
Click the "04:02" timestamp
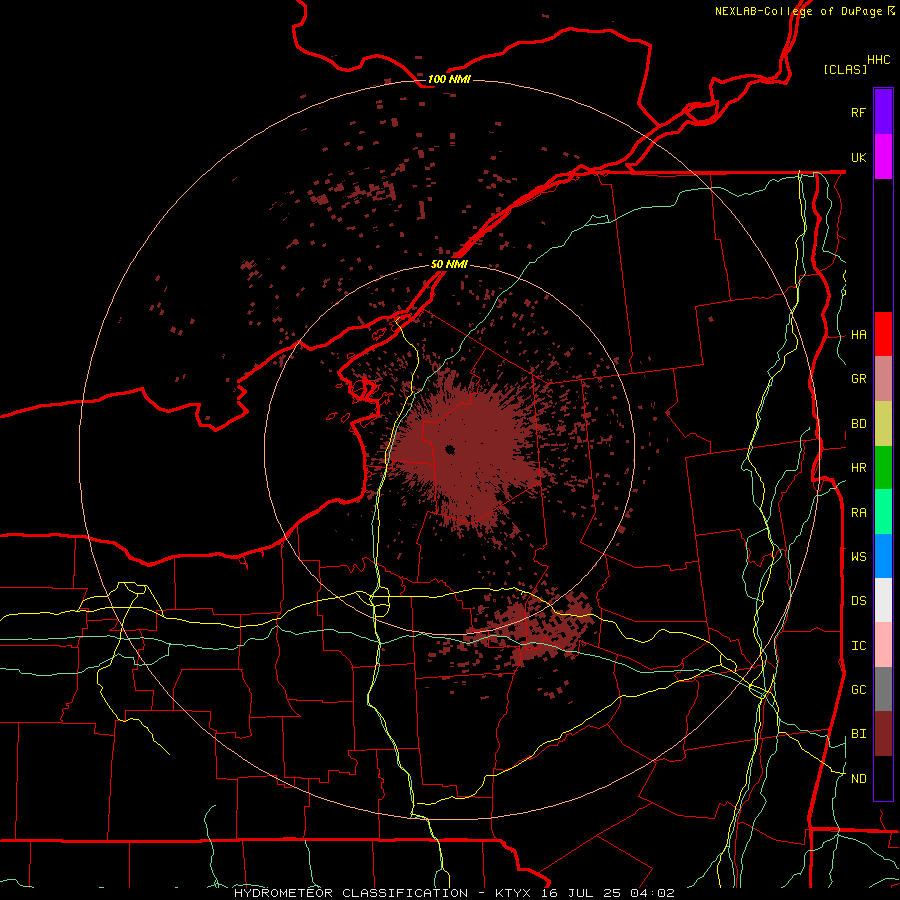[x=652, y=893]
